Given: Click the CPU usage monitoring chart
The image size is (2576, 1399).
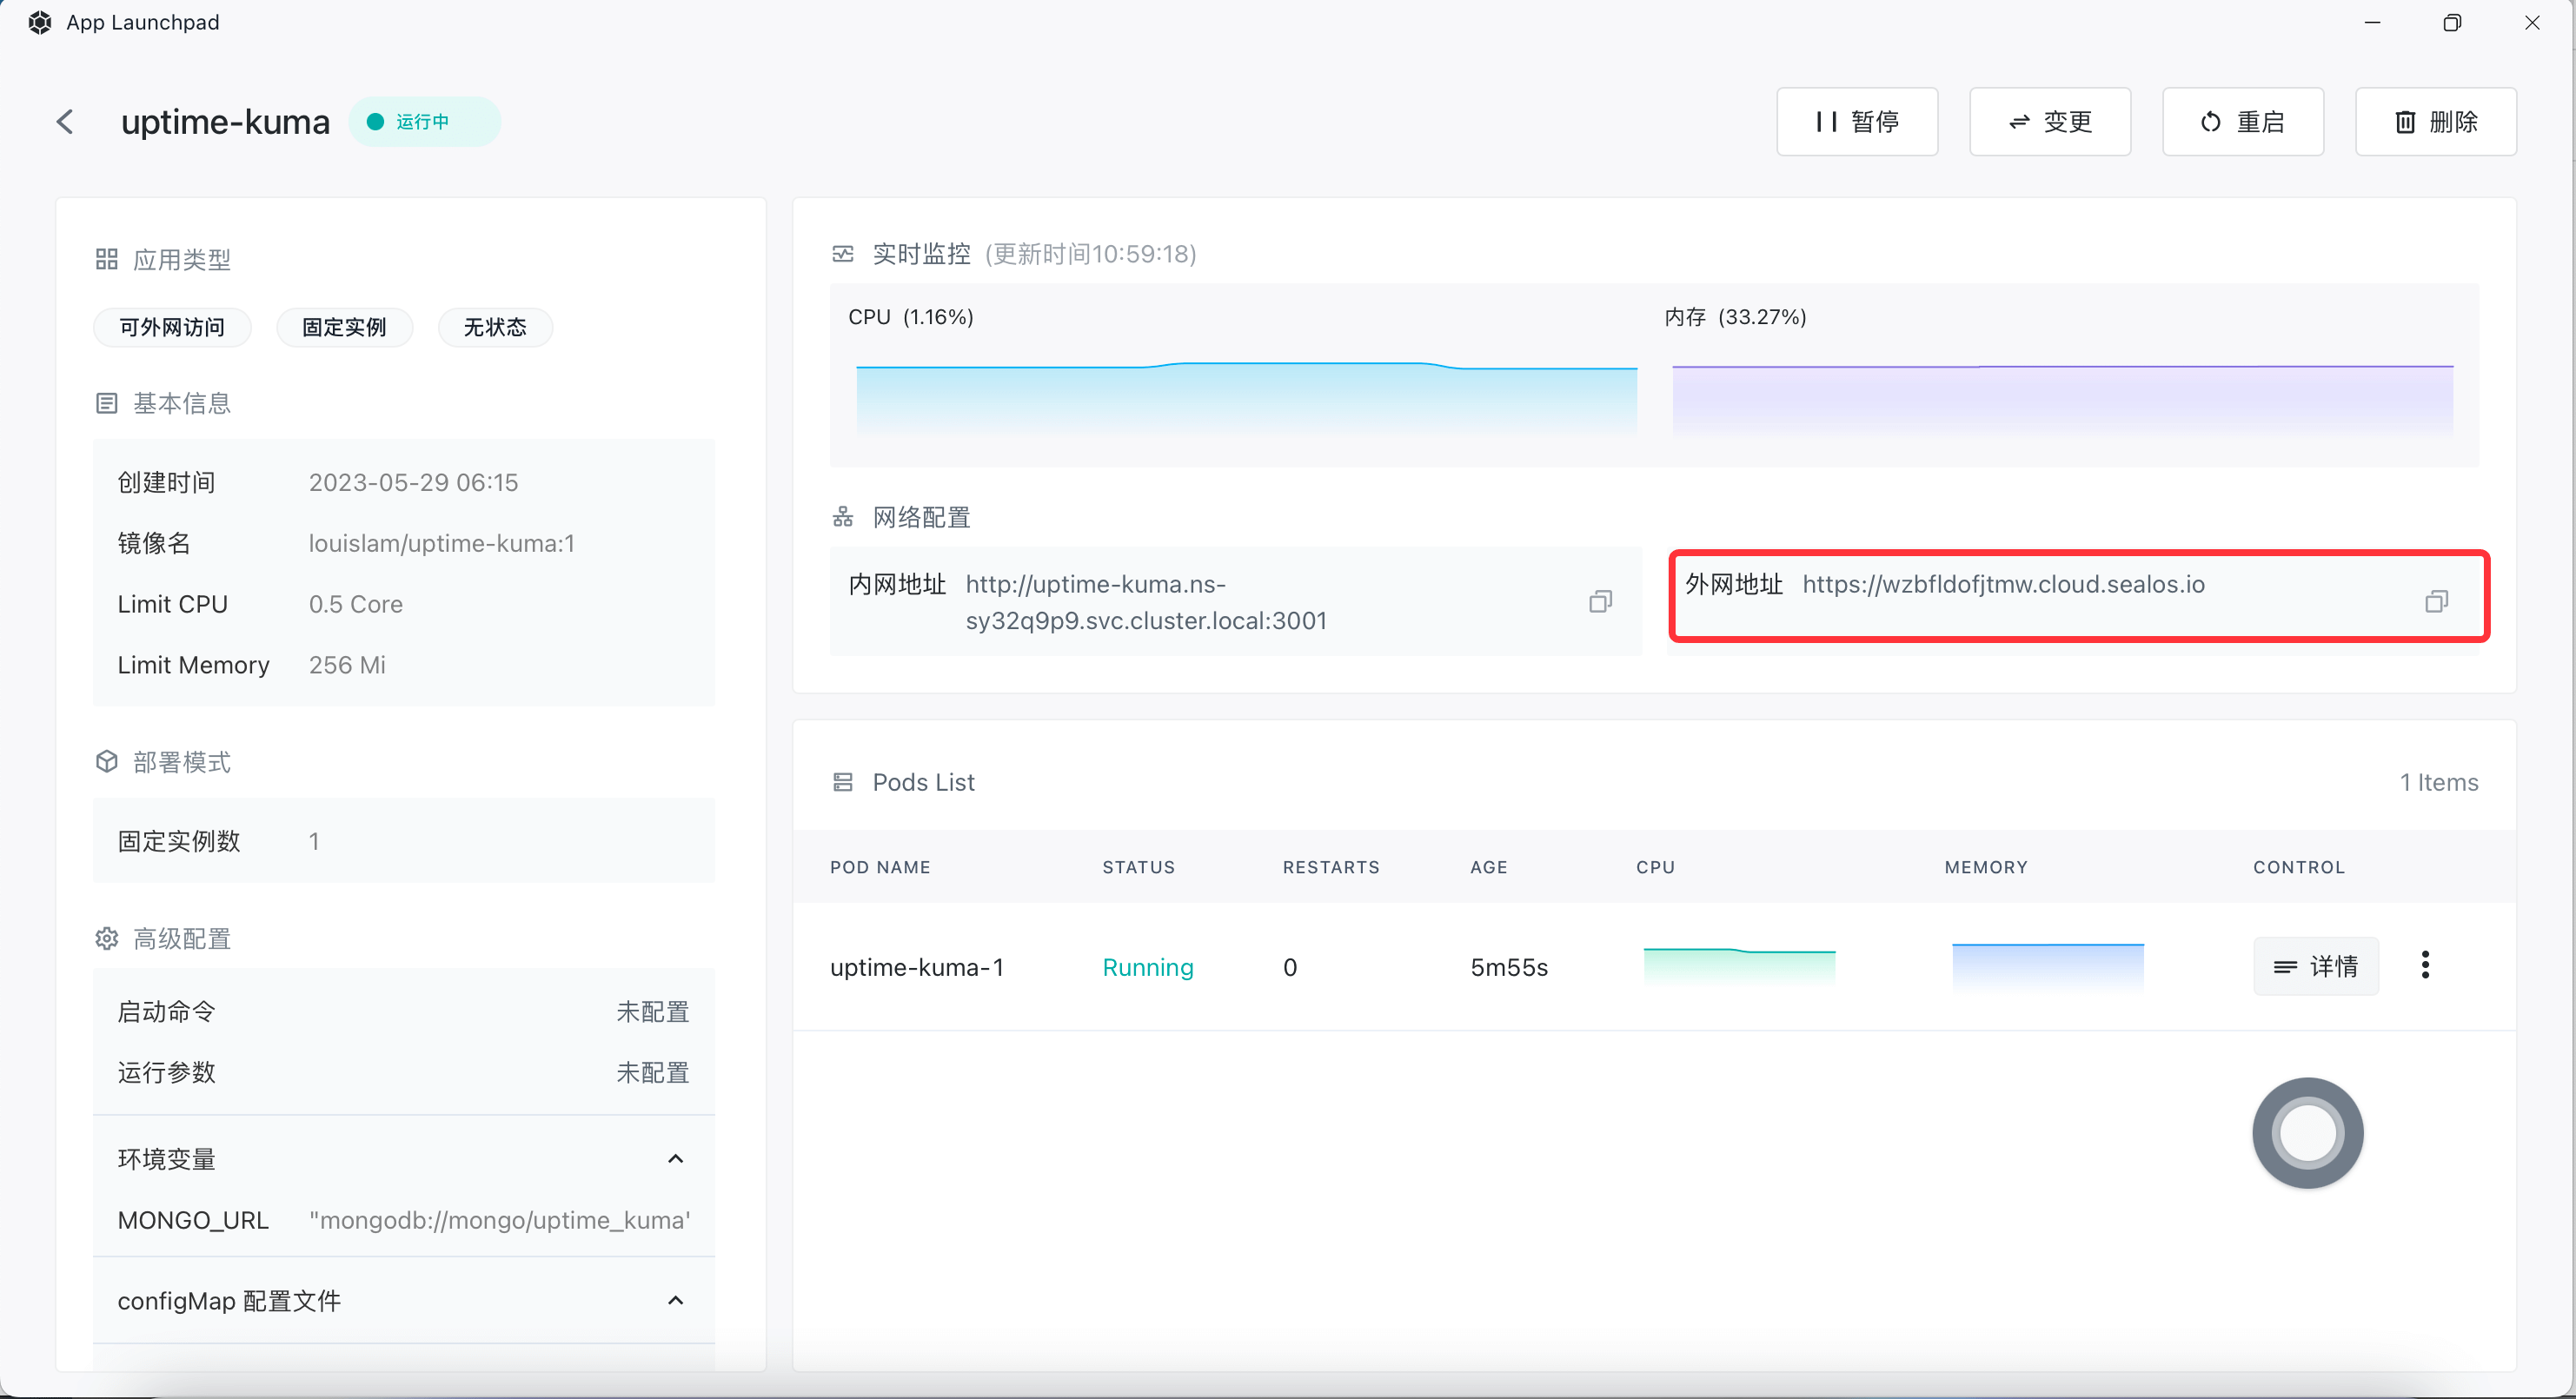Looking at the screenshot, I should click(1246, 397).
